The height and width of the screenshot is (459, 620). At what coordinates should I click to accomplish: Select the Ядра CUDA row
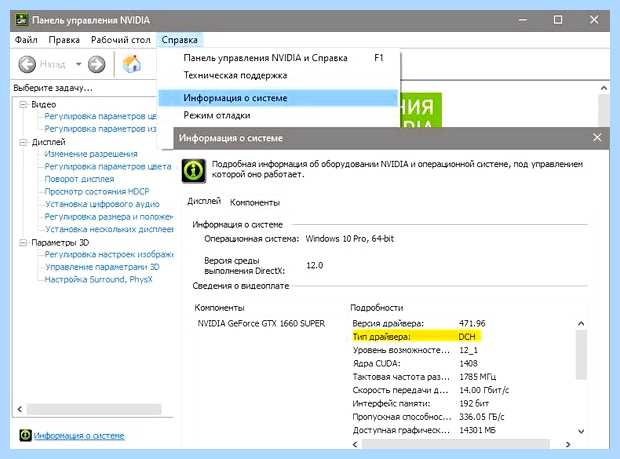[415, 363]
